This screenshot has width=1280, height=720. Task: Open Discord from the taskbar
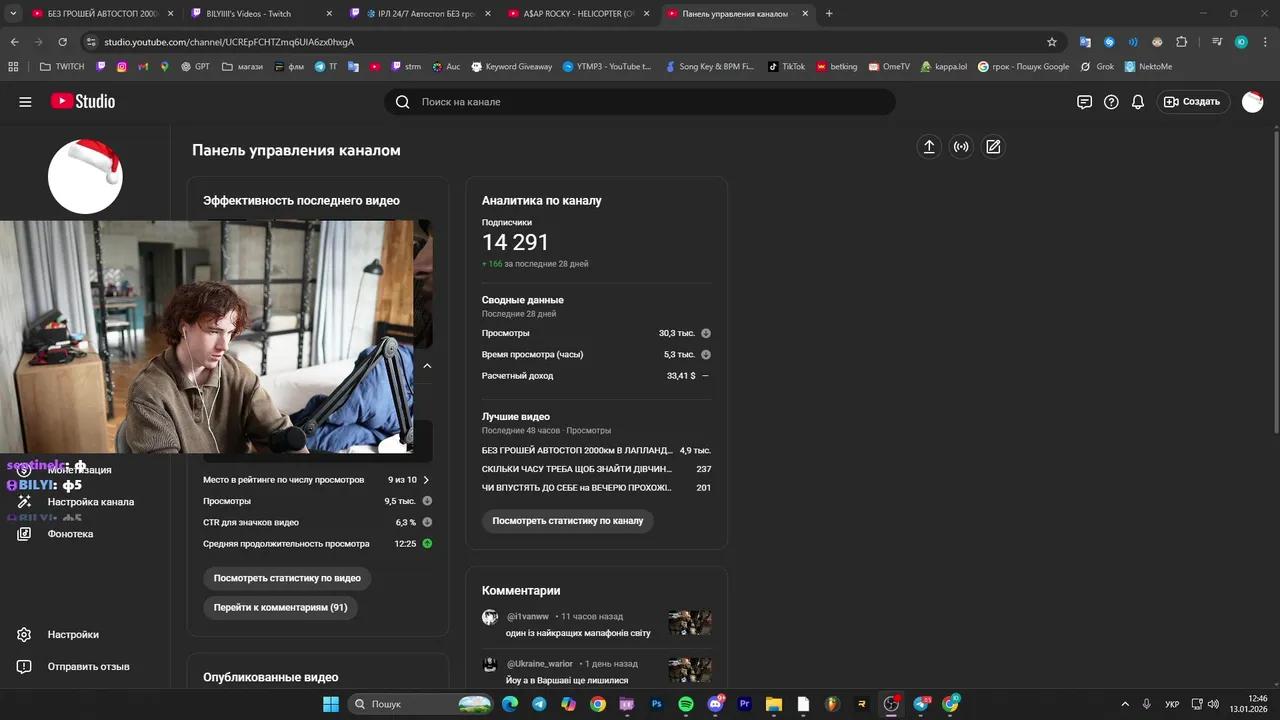(715, 704)
